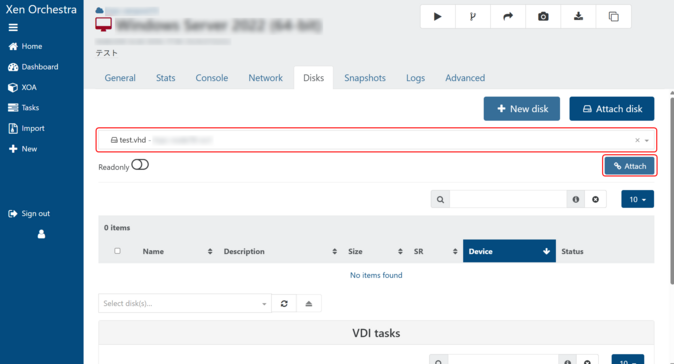
Task: Sort by Description column
Action: click(280, 251)
